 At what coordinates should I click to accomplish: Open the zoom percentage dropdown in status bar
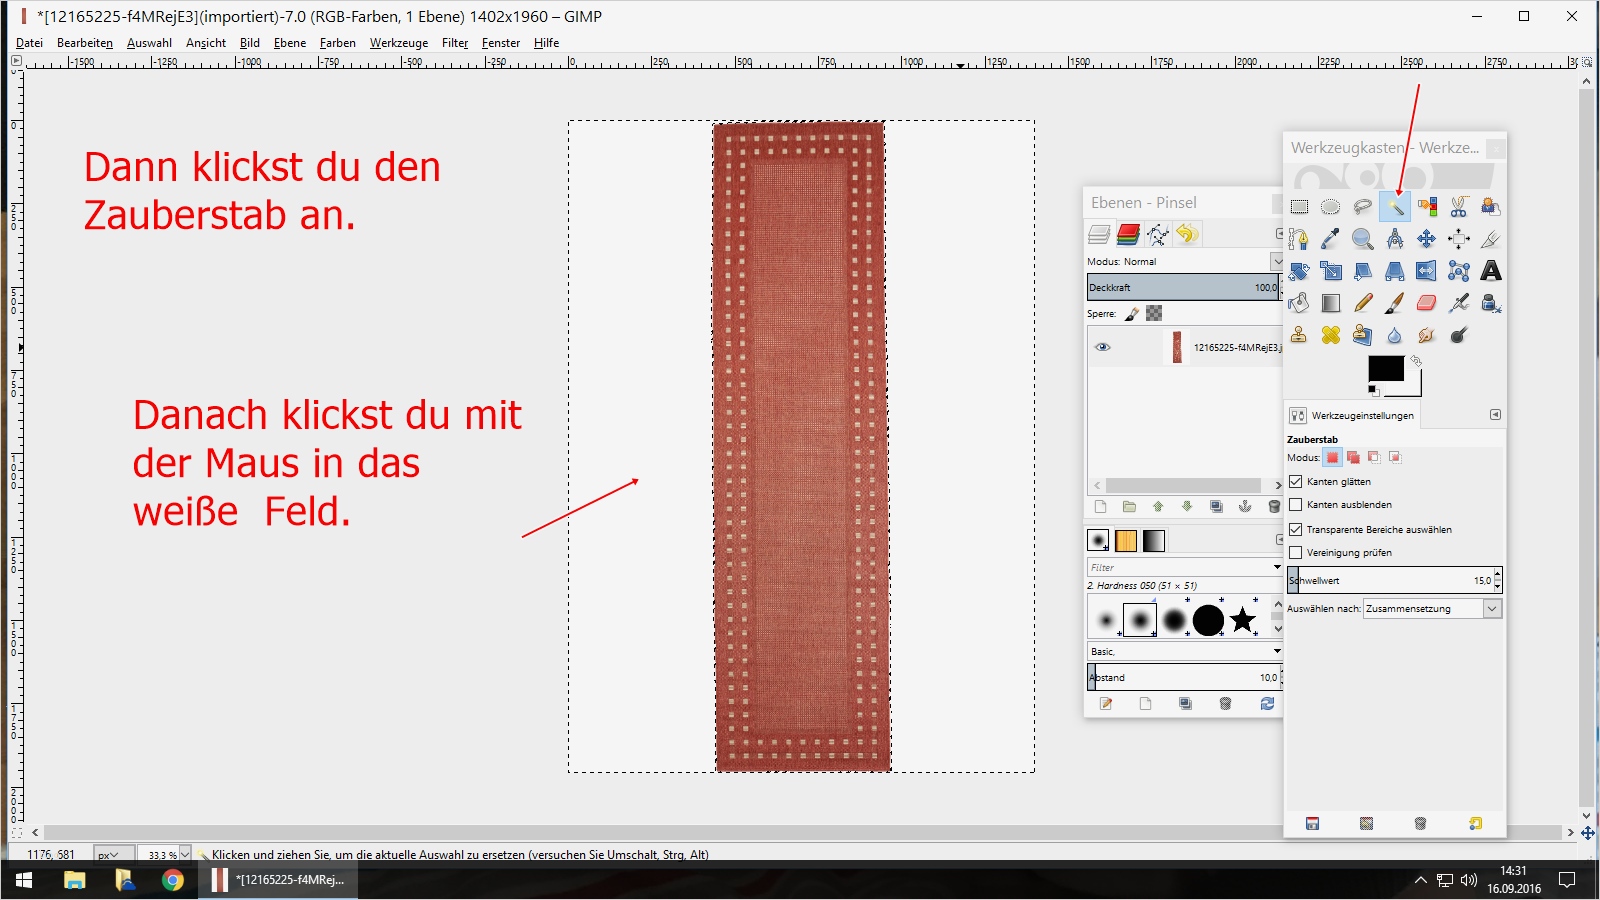[184, 855]
